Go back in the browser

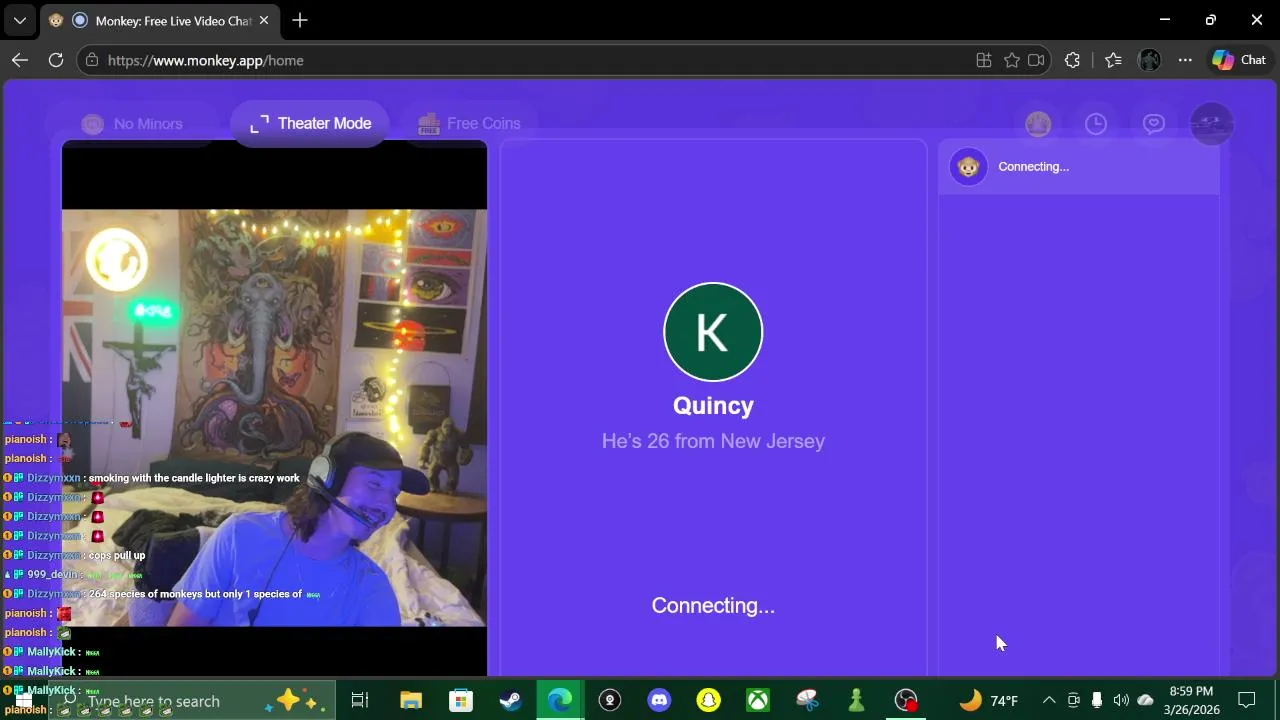tap(20, 60)
